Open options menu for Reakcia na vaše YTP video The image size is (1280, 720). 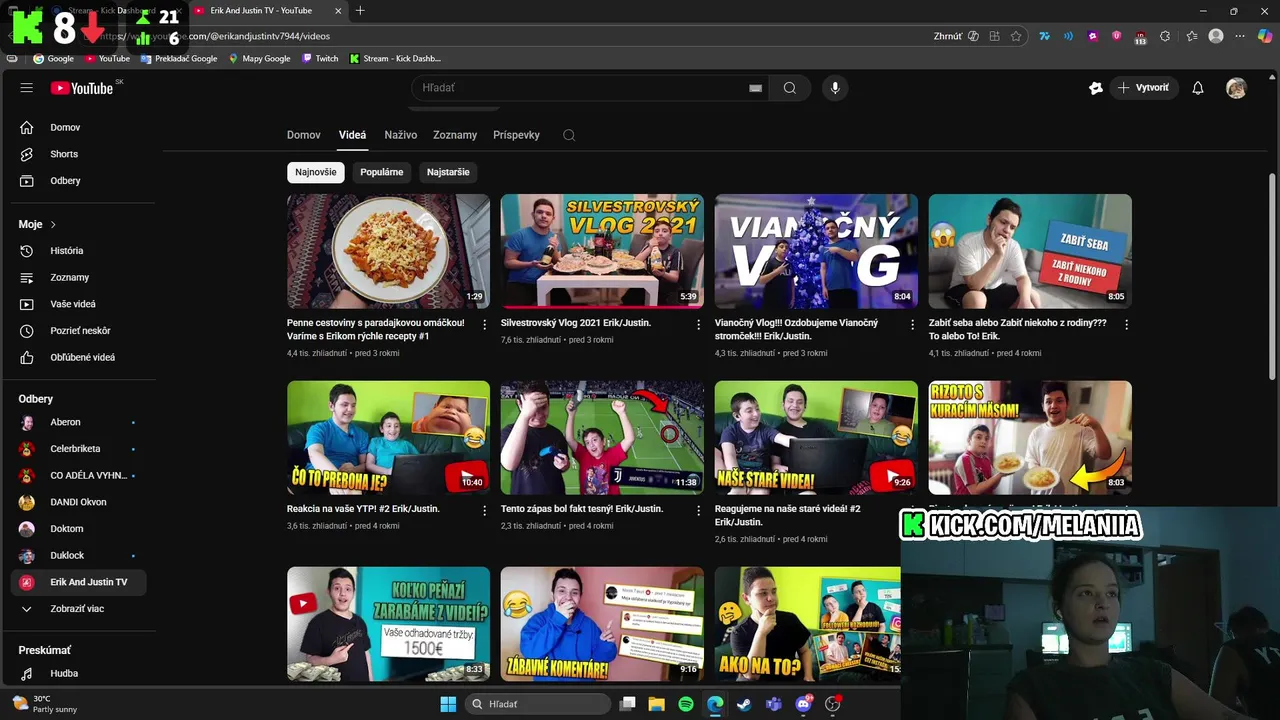pos(485,510)
